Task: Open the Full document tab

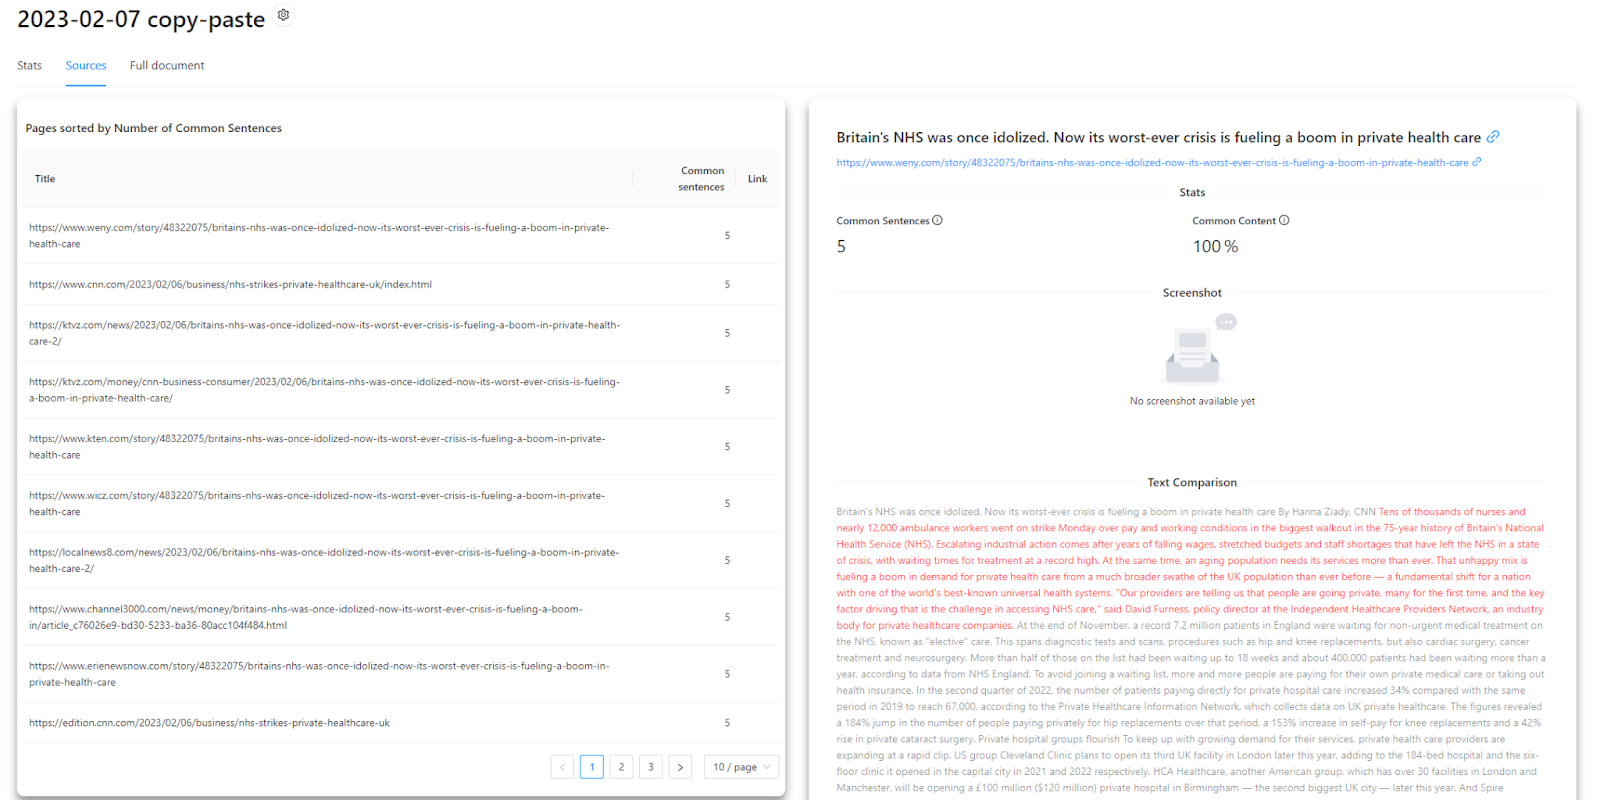Action: [x=167, y=66]
